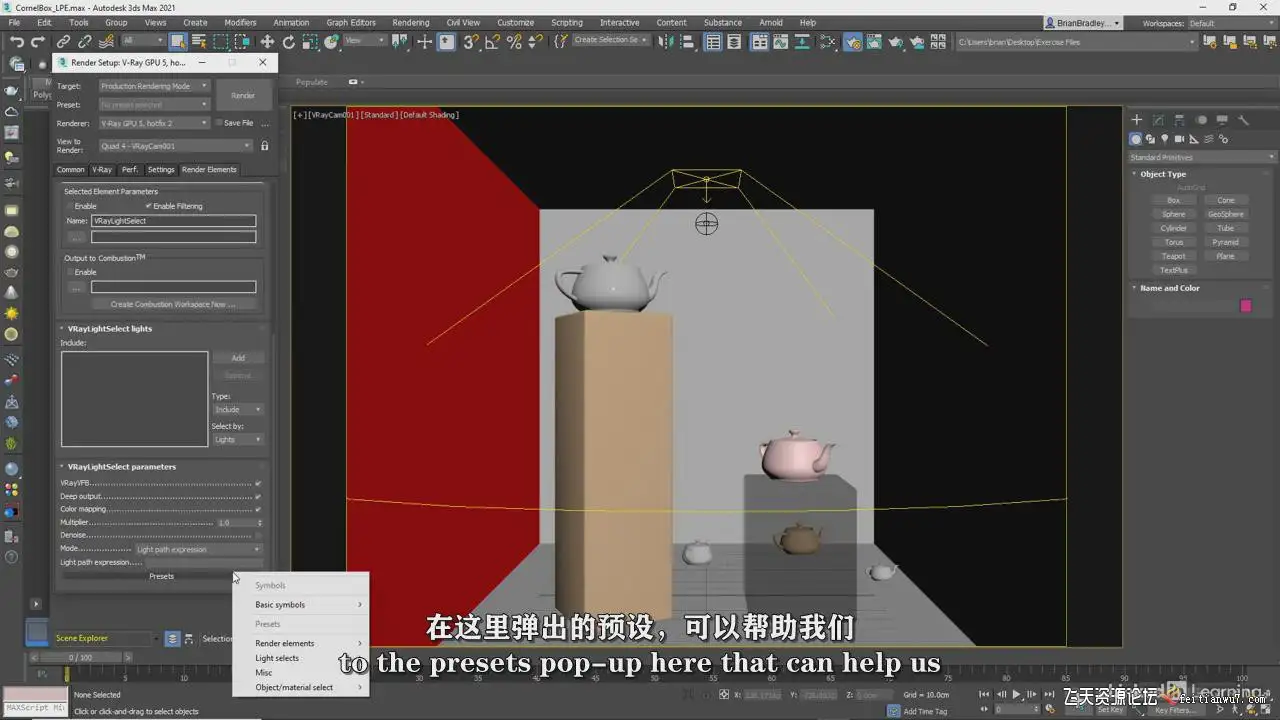The width and height of the screenshot is (1280, 720).
Task: Select the Cameras category icon
Action: click(1180, 139)
